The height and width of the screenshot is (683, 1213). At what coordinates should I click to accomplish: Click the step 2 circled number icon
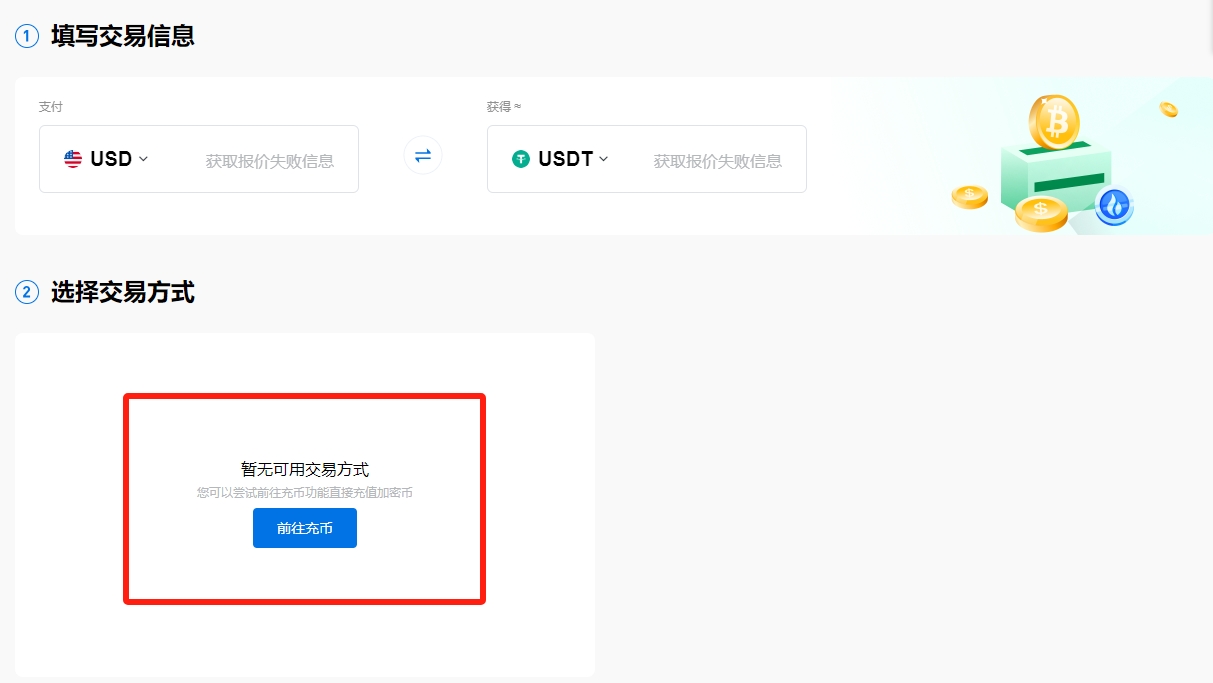[26, 293]
